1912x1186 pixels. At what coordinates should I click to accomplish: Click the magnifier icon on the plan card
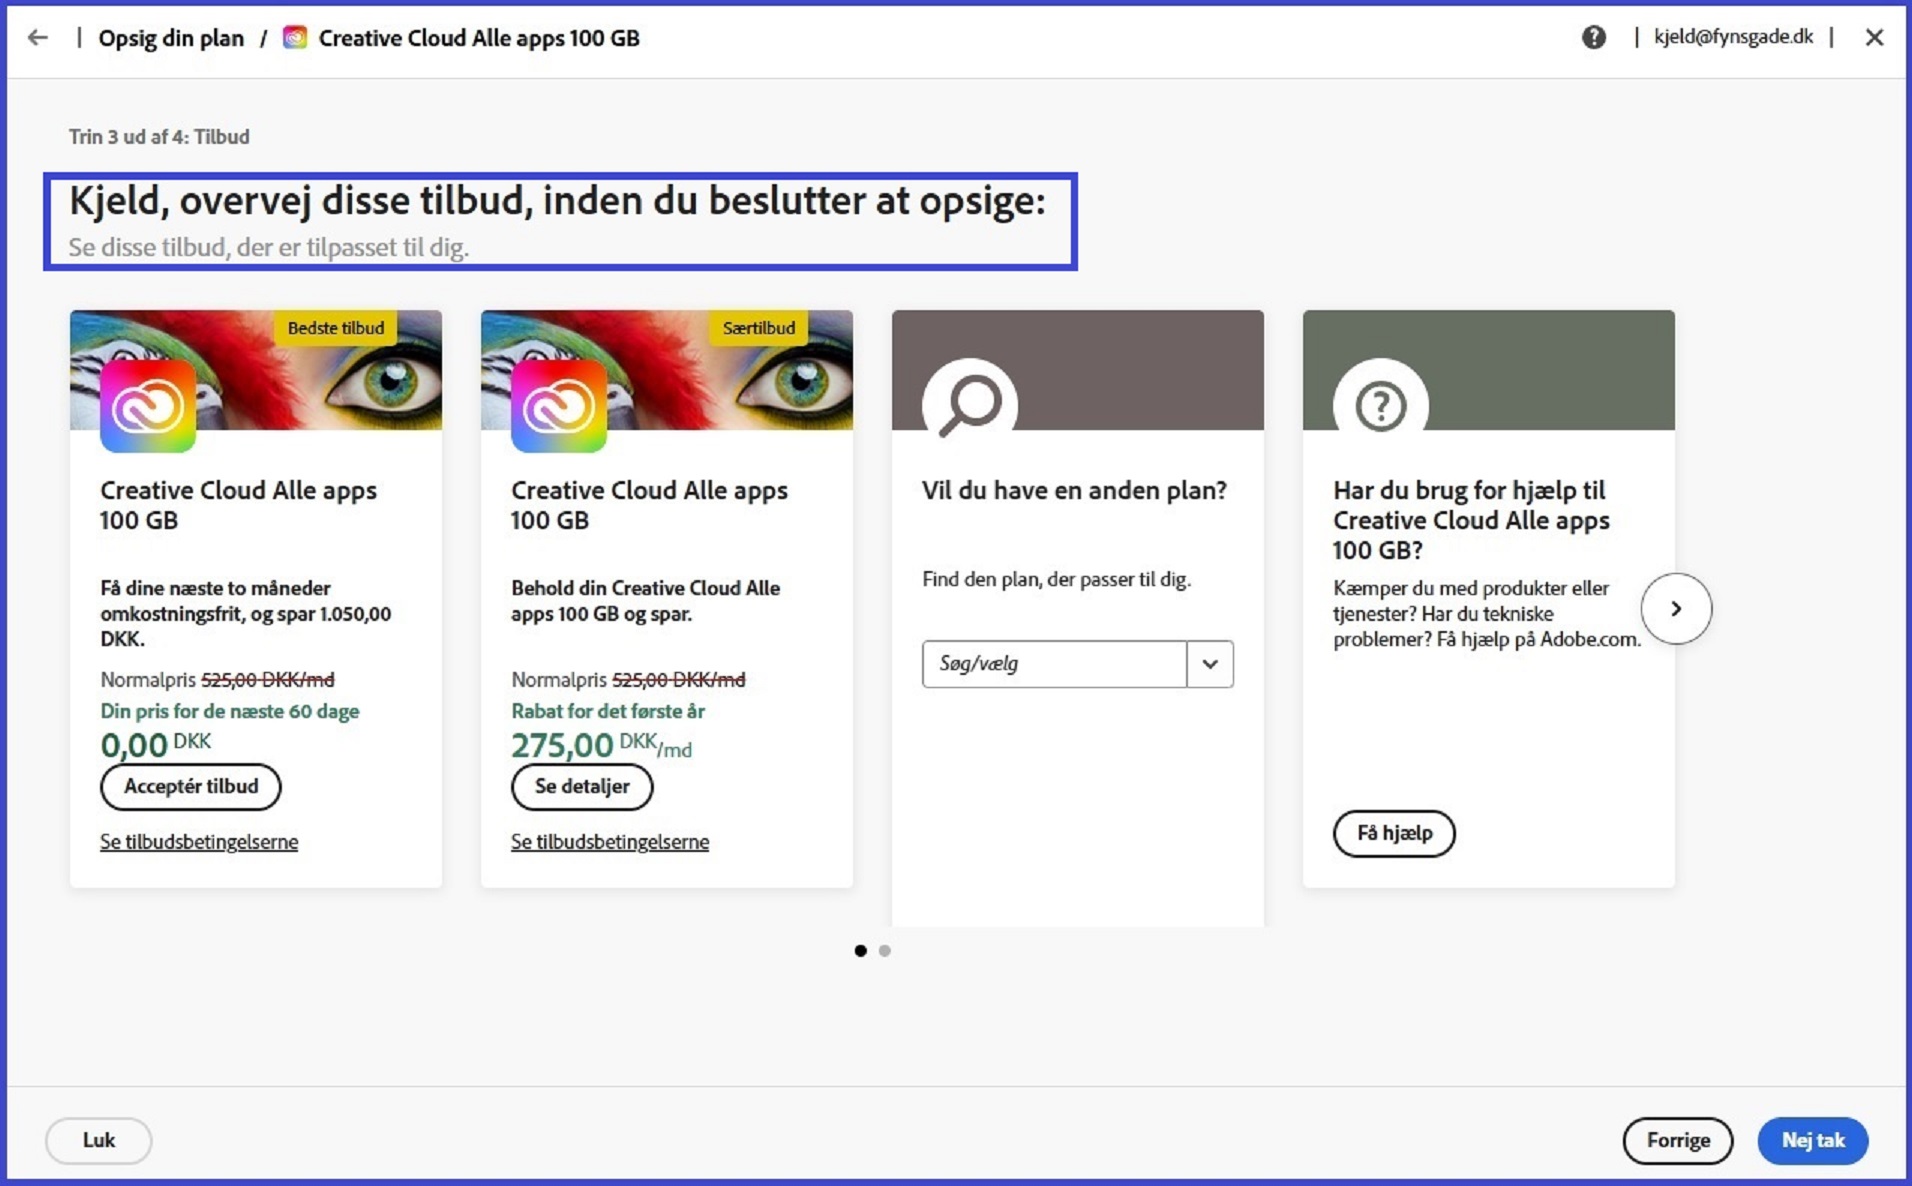coord(970,405)
